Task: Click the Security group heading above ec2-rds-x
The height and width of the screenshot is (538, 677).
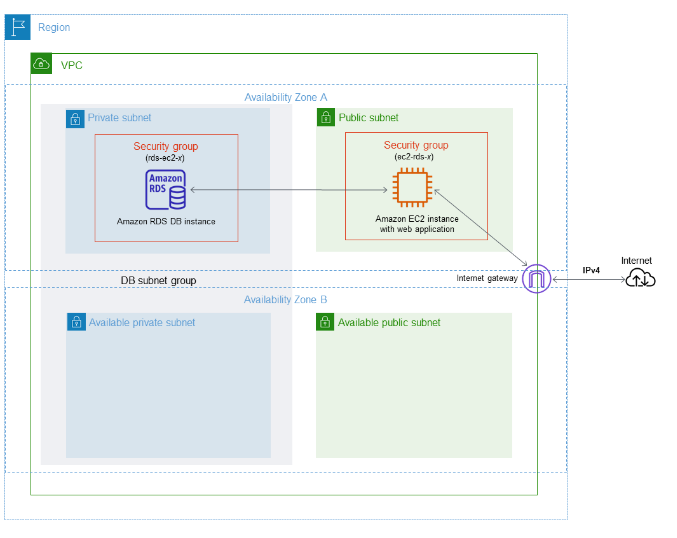Action: click(416, 145)
